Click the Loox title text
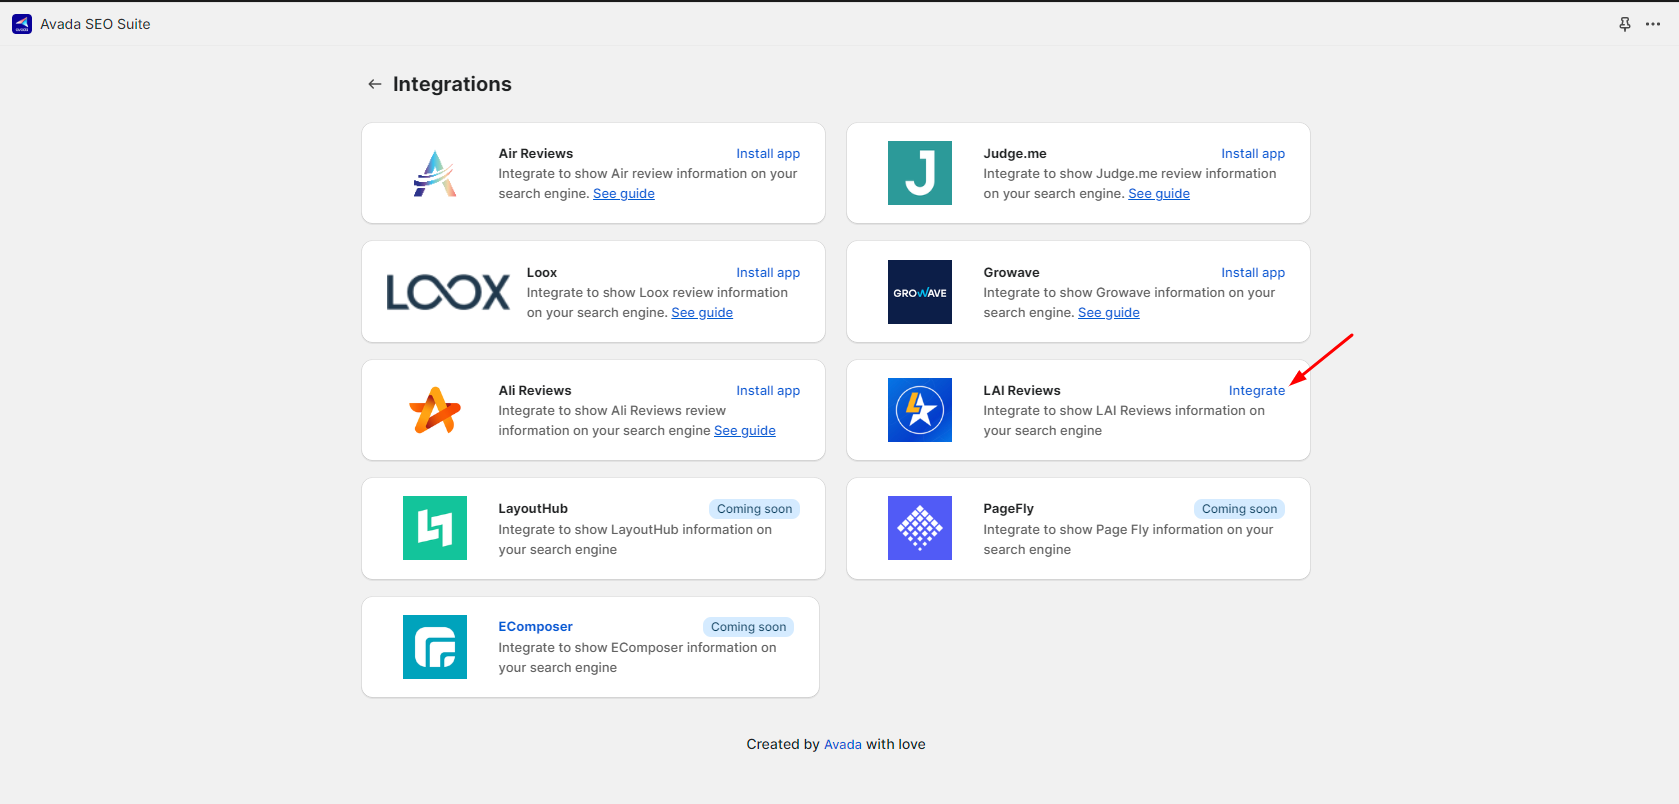The height and width of the screenshot is (804, 1679). 542,272
